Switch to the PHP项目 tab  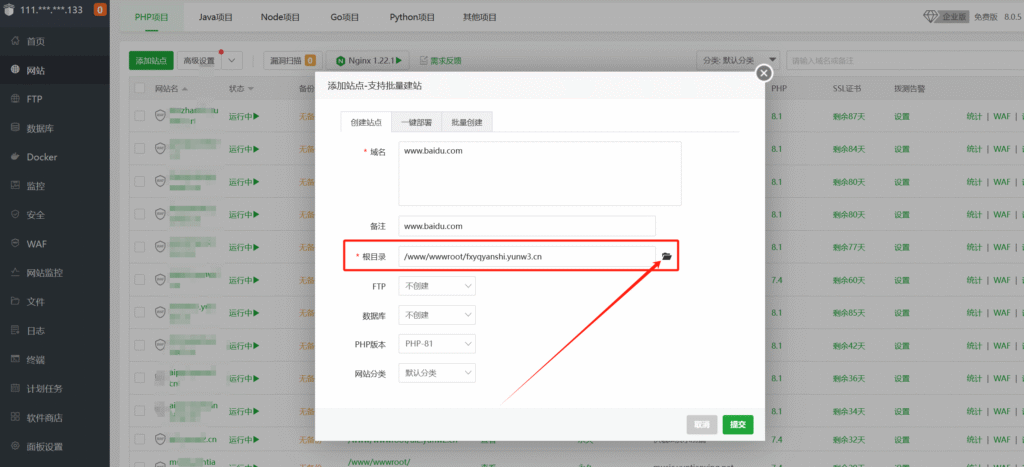tap(152, 17)
